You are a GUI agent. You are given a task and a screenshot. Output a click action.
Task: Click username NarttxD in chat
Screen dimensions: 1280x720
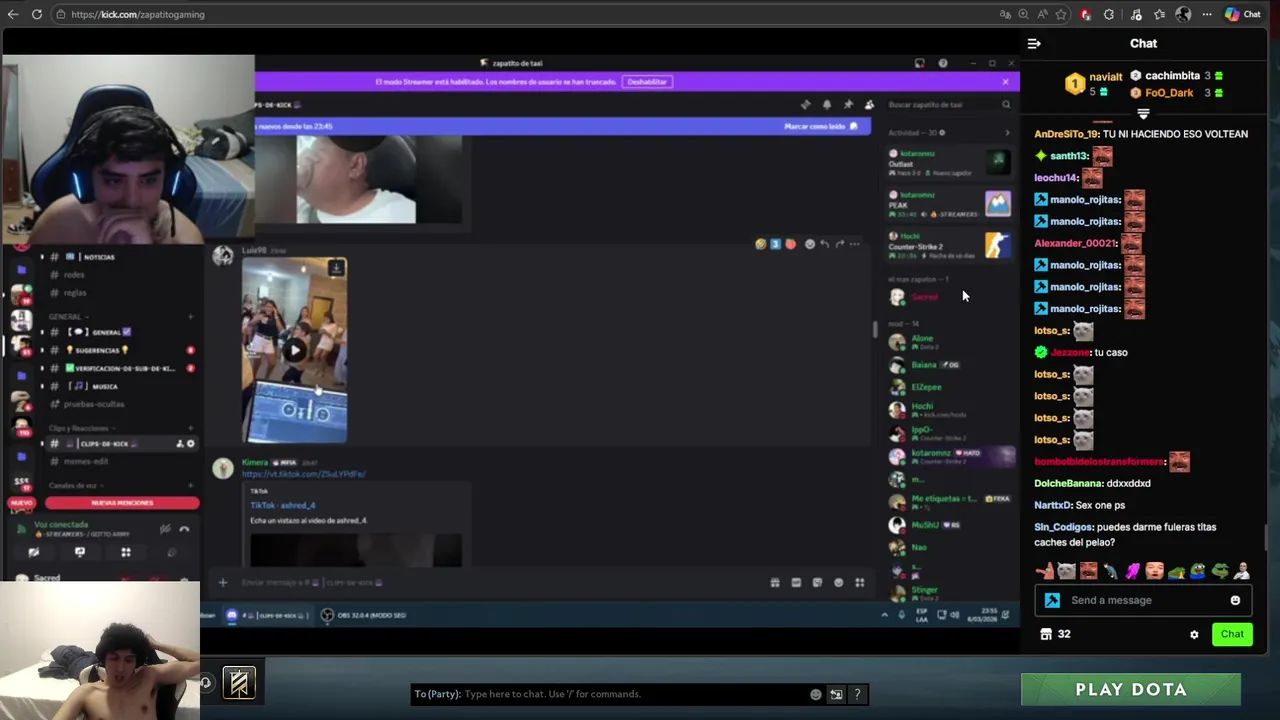pos(1052,505)
